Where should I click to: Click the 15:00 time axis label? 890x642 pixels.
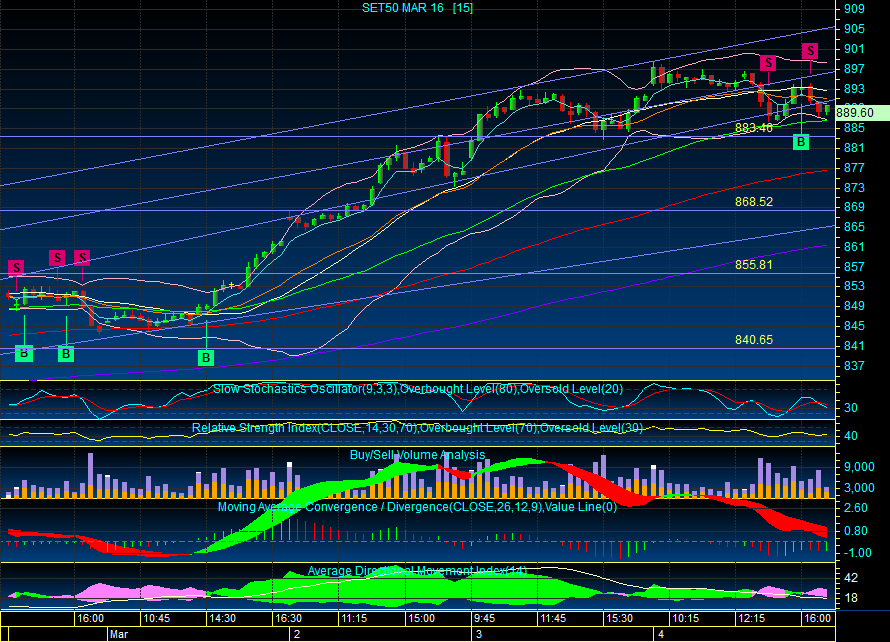click(x=421, y=618)
